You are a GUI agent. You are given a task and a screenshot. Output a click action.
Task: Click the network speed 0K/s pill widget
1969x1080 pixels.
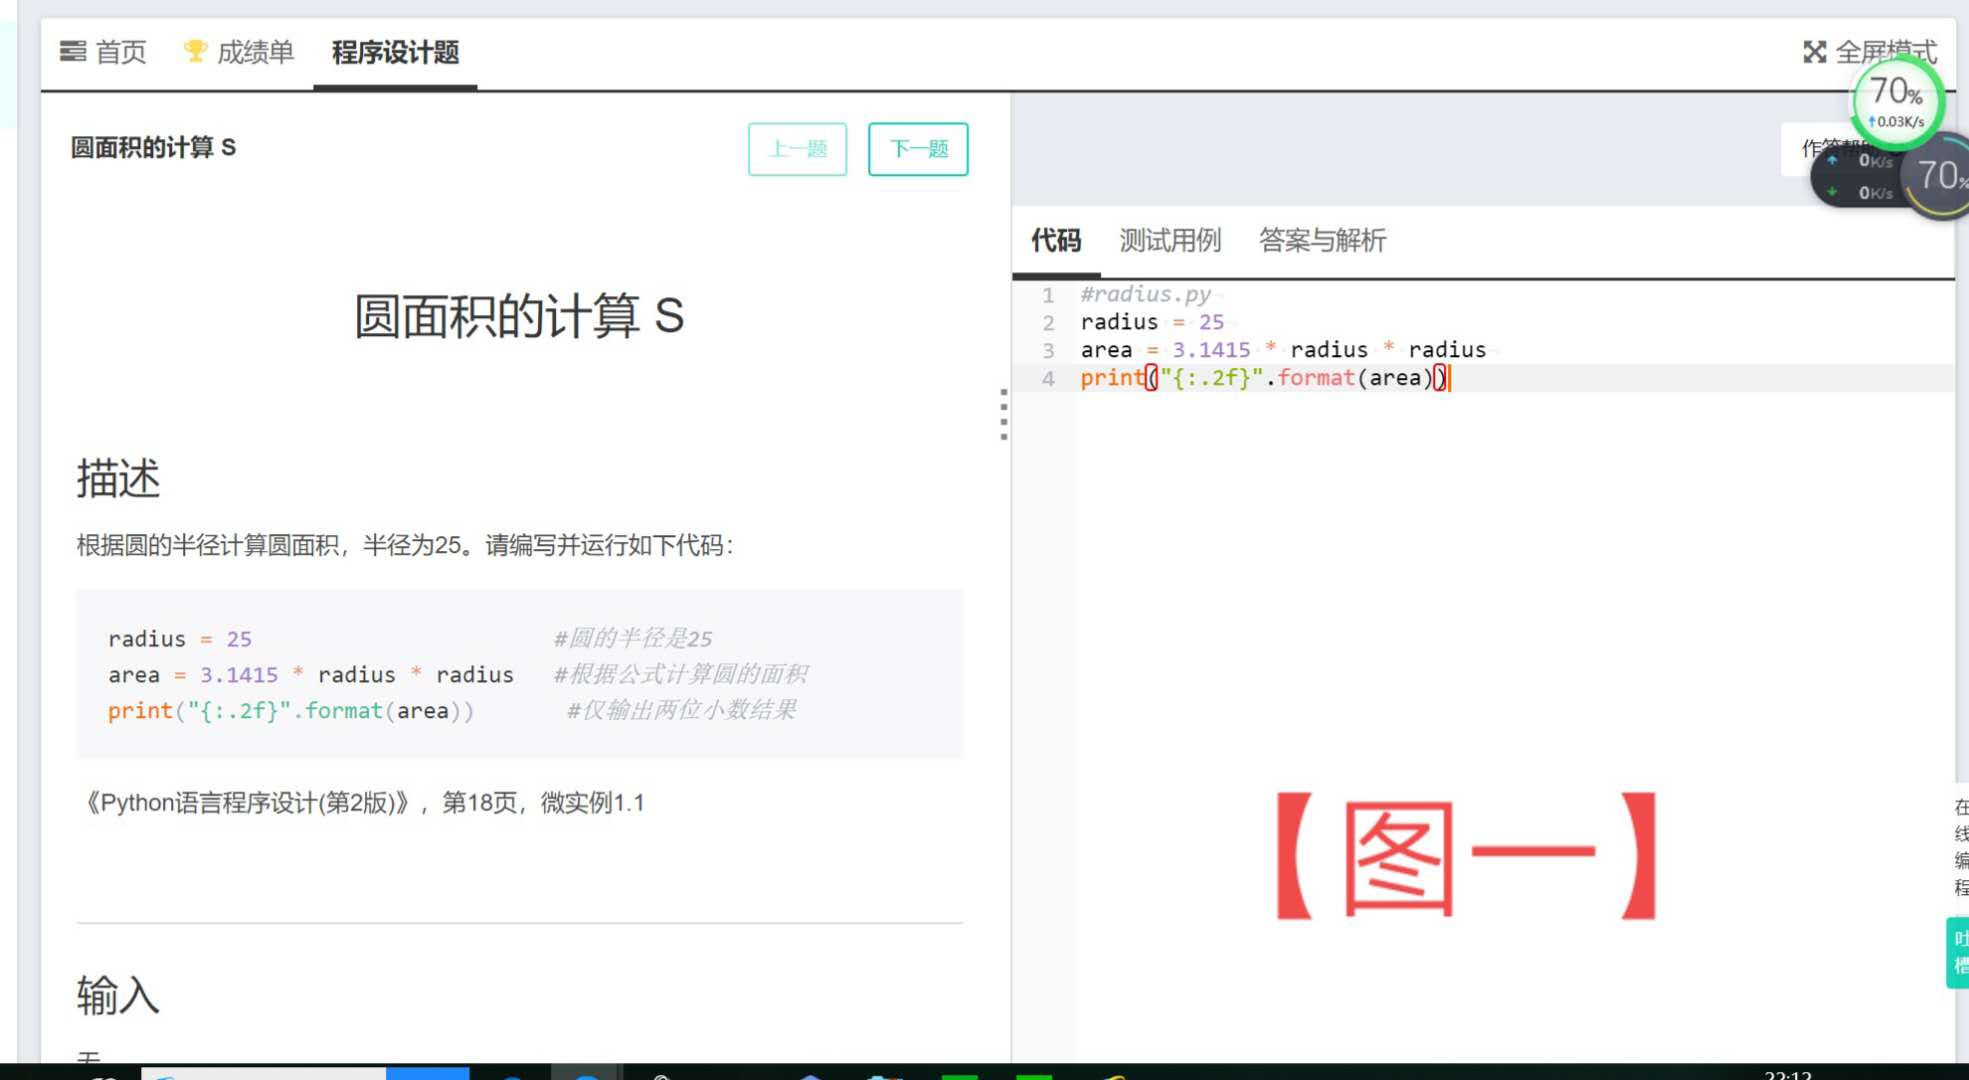(x=1860, y=177)
